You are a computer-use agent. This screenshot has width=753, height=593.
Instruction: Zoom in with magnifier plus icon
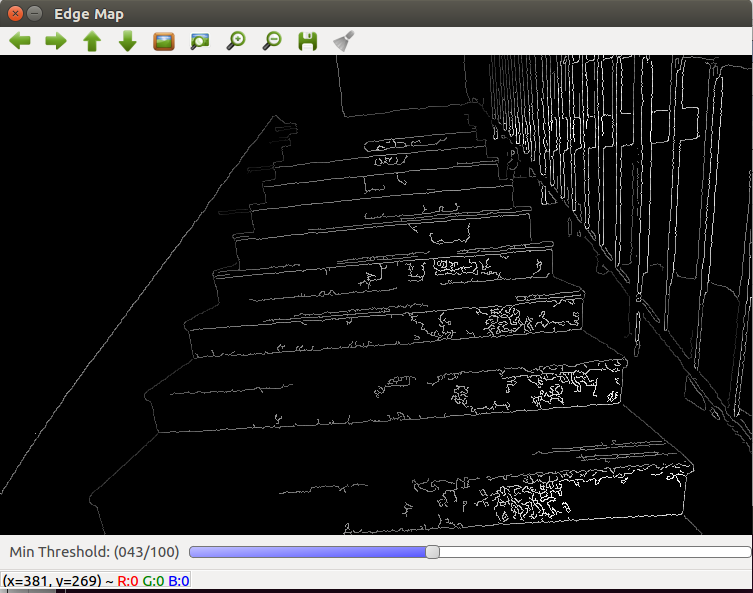click(x=236, y=41)
